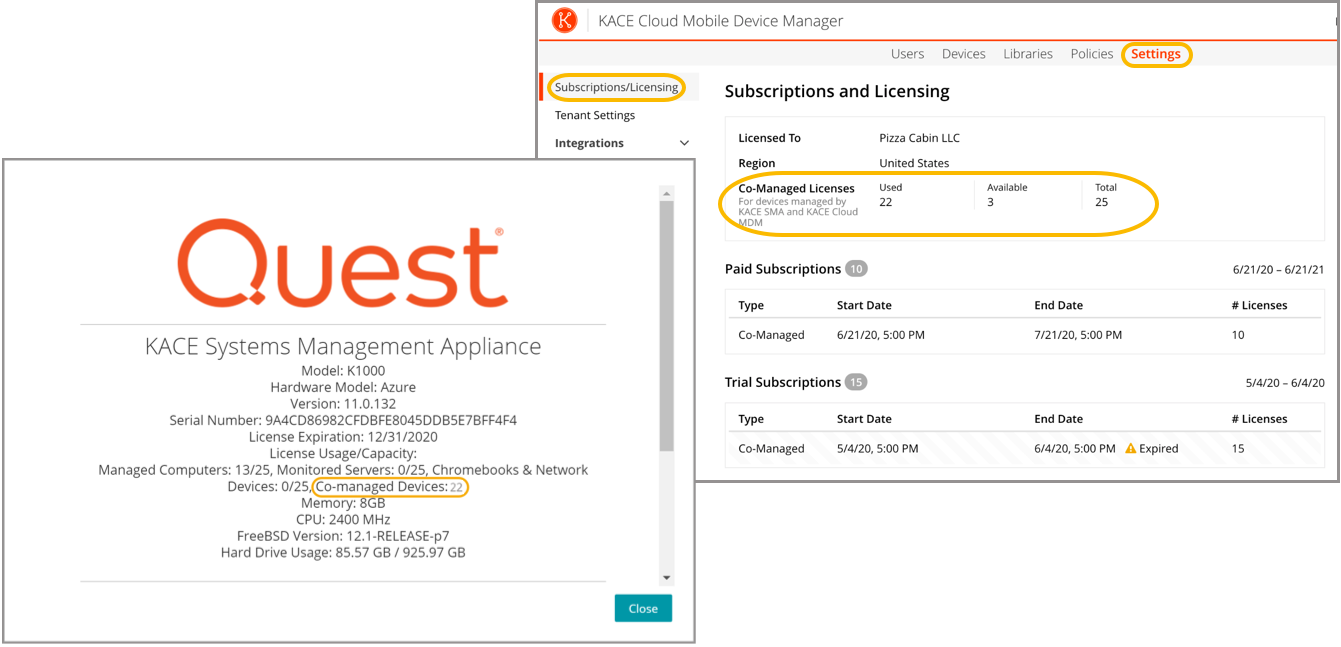Open Tenant Settings
Image resolution: width=1341 pixels, height=647 pixels.
[597, 115]
